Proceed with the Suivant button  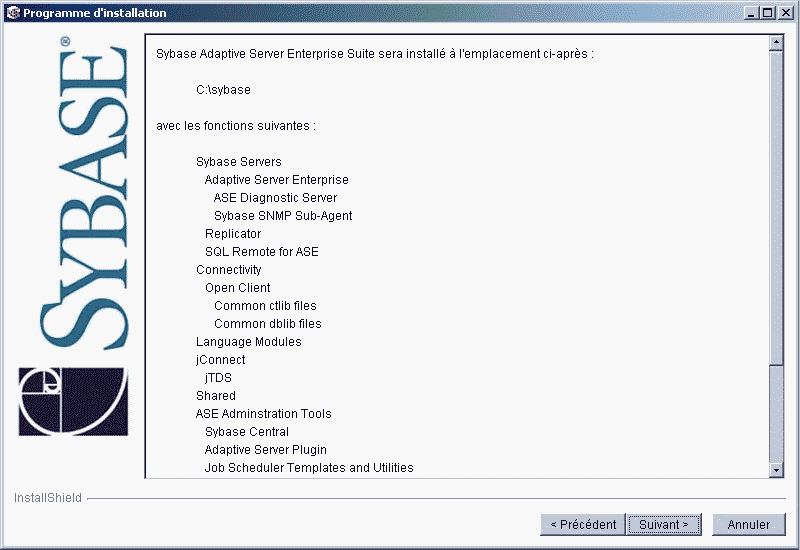[x=664, y=524]
